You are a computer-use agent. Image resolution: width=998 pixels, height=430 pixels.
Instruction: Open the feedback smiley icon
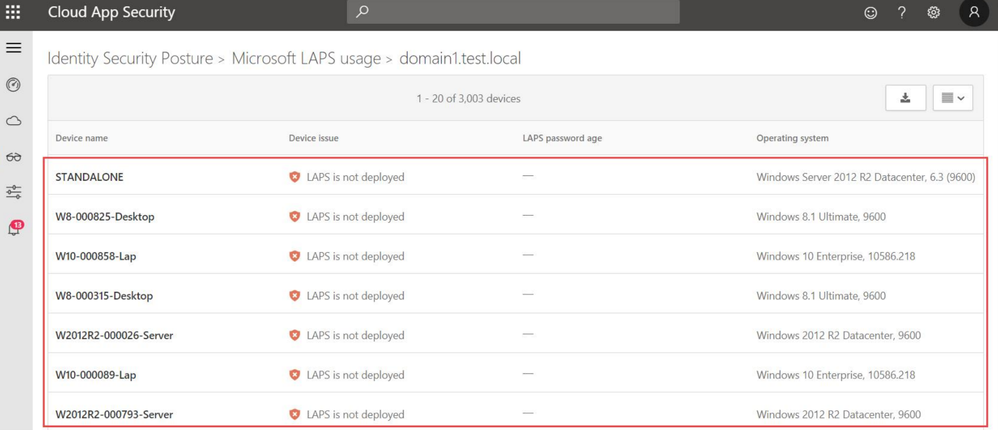pos(870,12)
